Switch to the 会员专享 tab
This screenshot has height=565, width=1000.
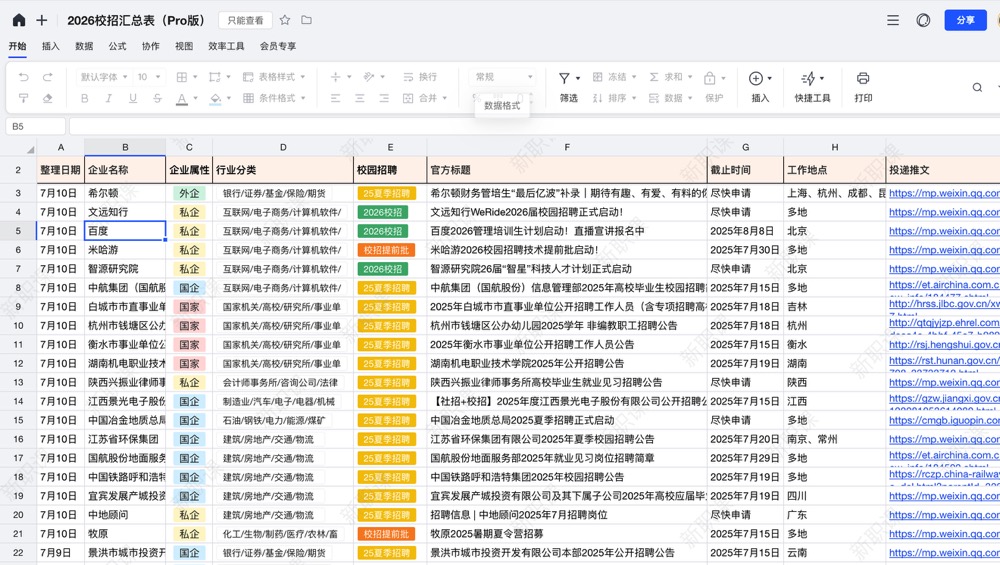(278, 46)
